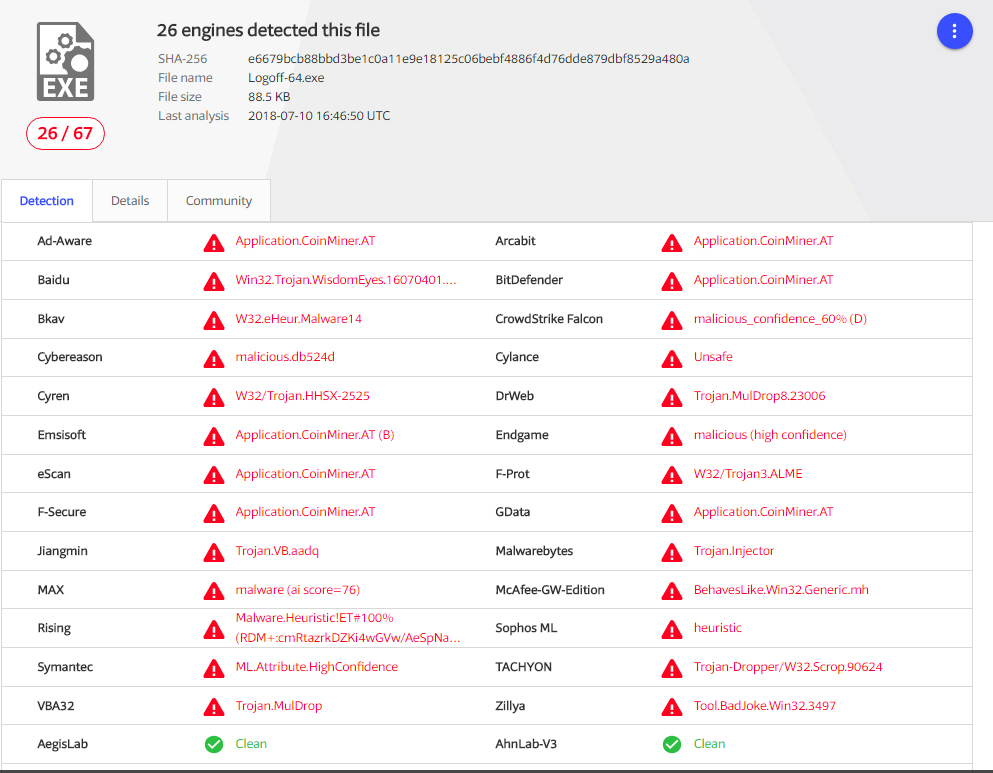Click the warning icon in TACHYON row
Image resolution: width=993 pixels, height=773 pixels.
click(x=672, y=669)
